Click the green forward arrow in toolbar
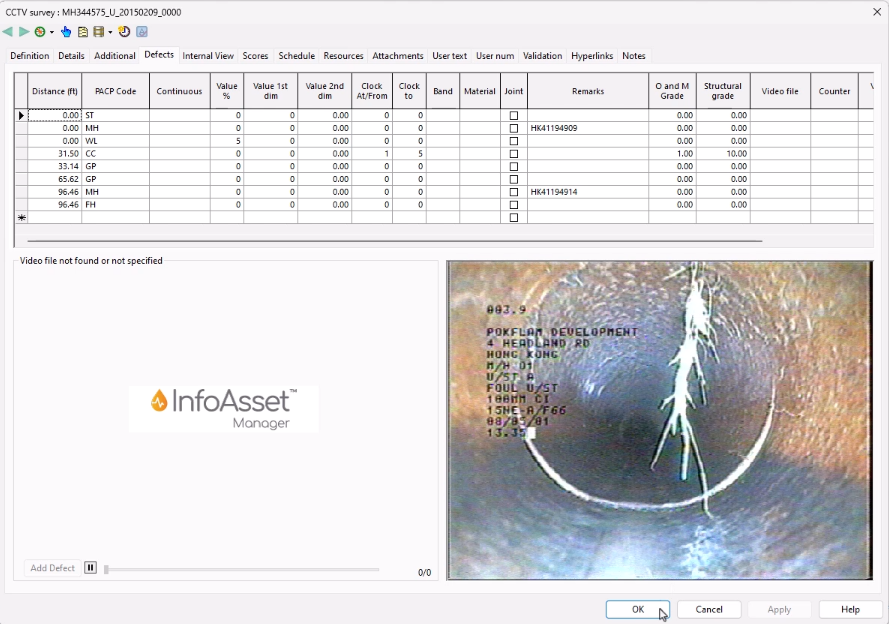The height and width of the screenshot is (624, 889). click(24, 32)
